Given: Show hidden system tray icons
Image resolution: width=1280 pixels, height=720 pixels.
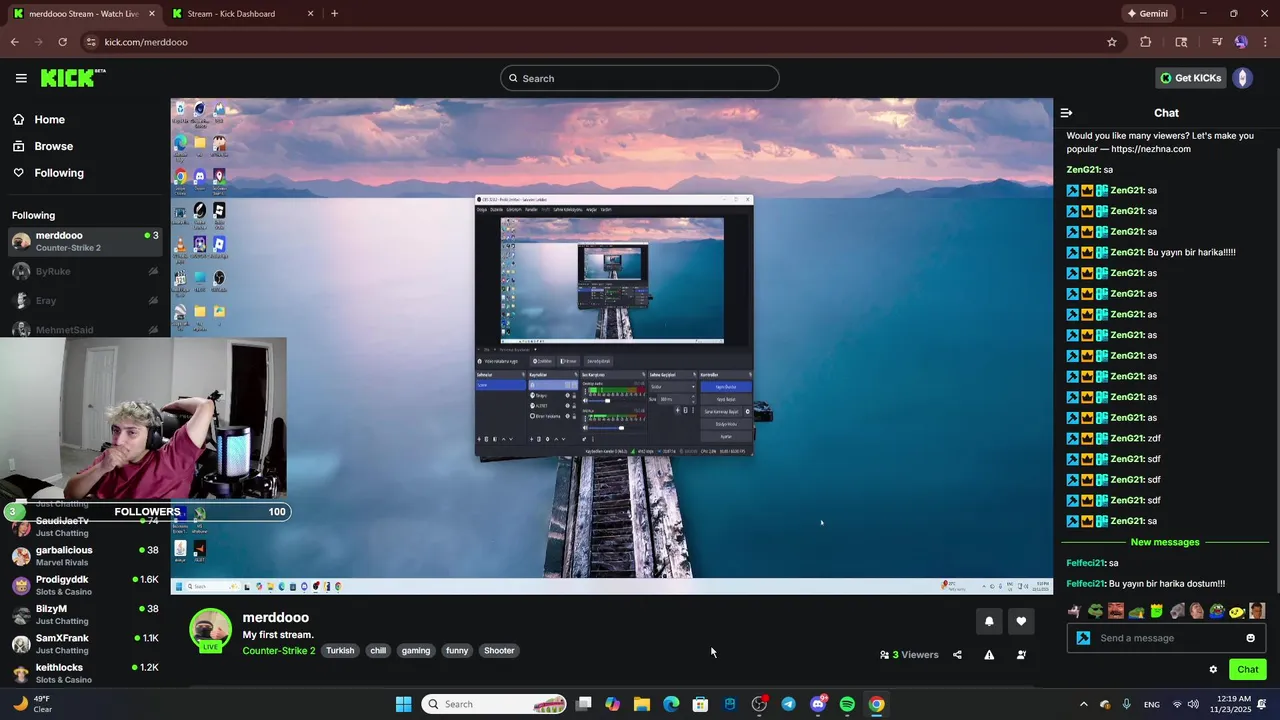Looking at the screenshot, I should pos(1083,704).
